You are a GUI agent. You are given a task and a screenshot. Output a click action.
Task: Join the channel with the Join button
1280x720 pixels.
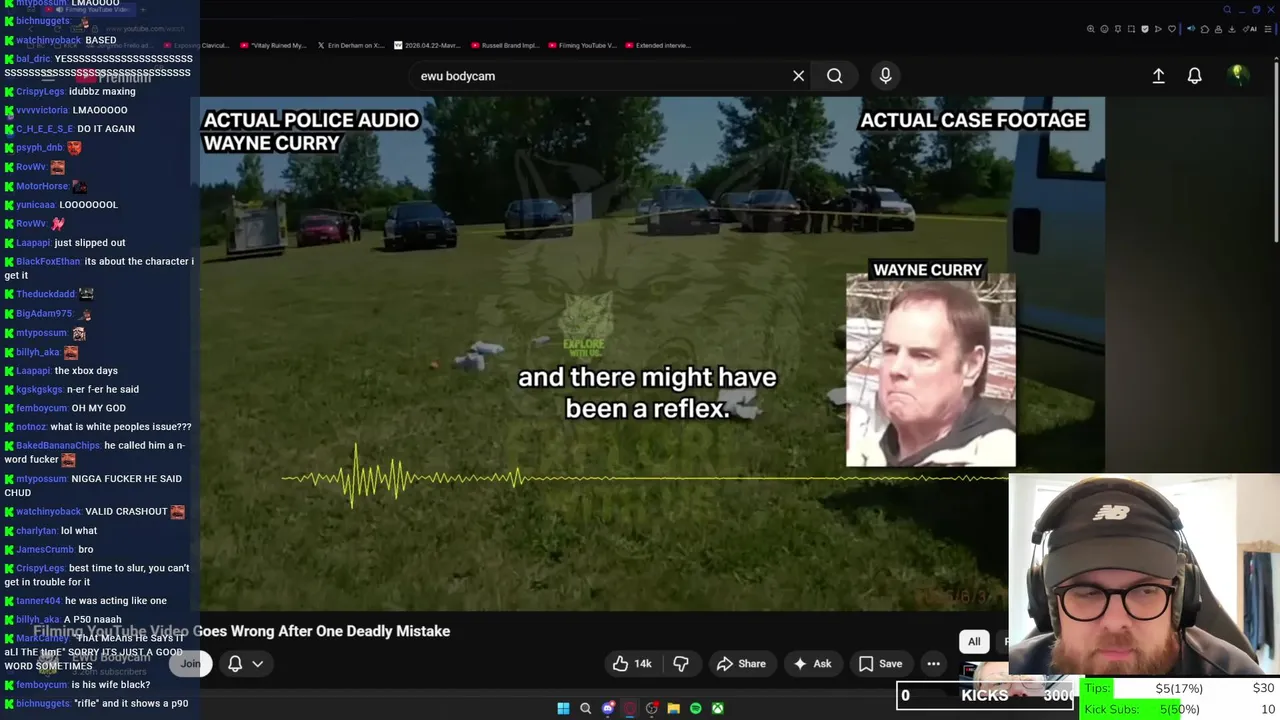click(190, 663)
